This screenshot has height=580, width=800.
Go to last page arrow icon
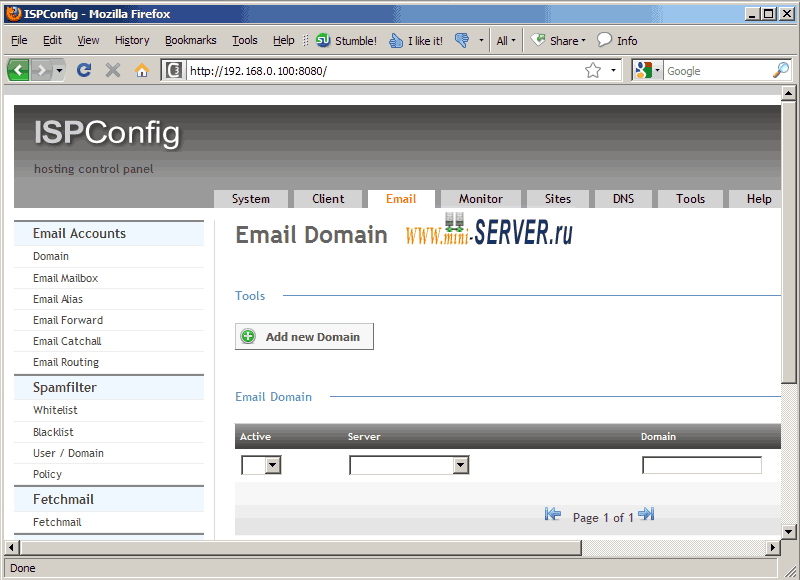click(x=646, y=514)
